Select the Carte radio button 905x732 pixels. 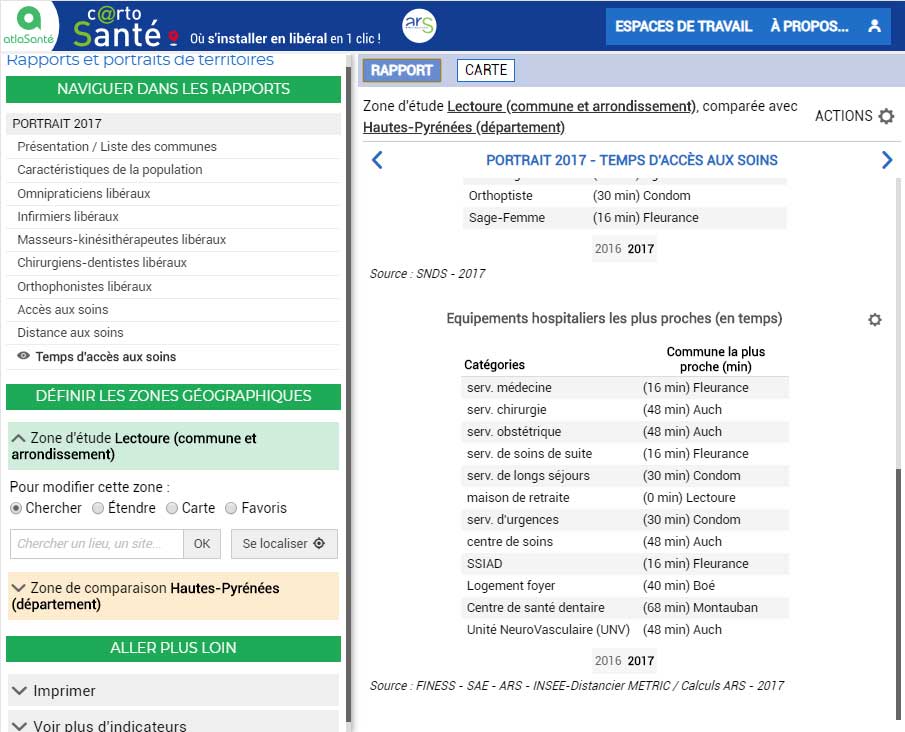(x=172, y=508)
